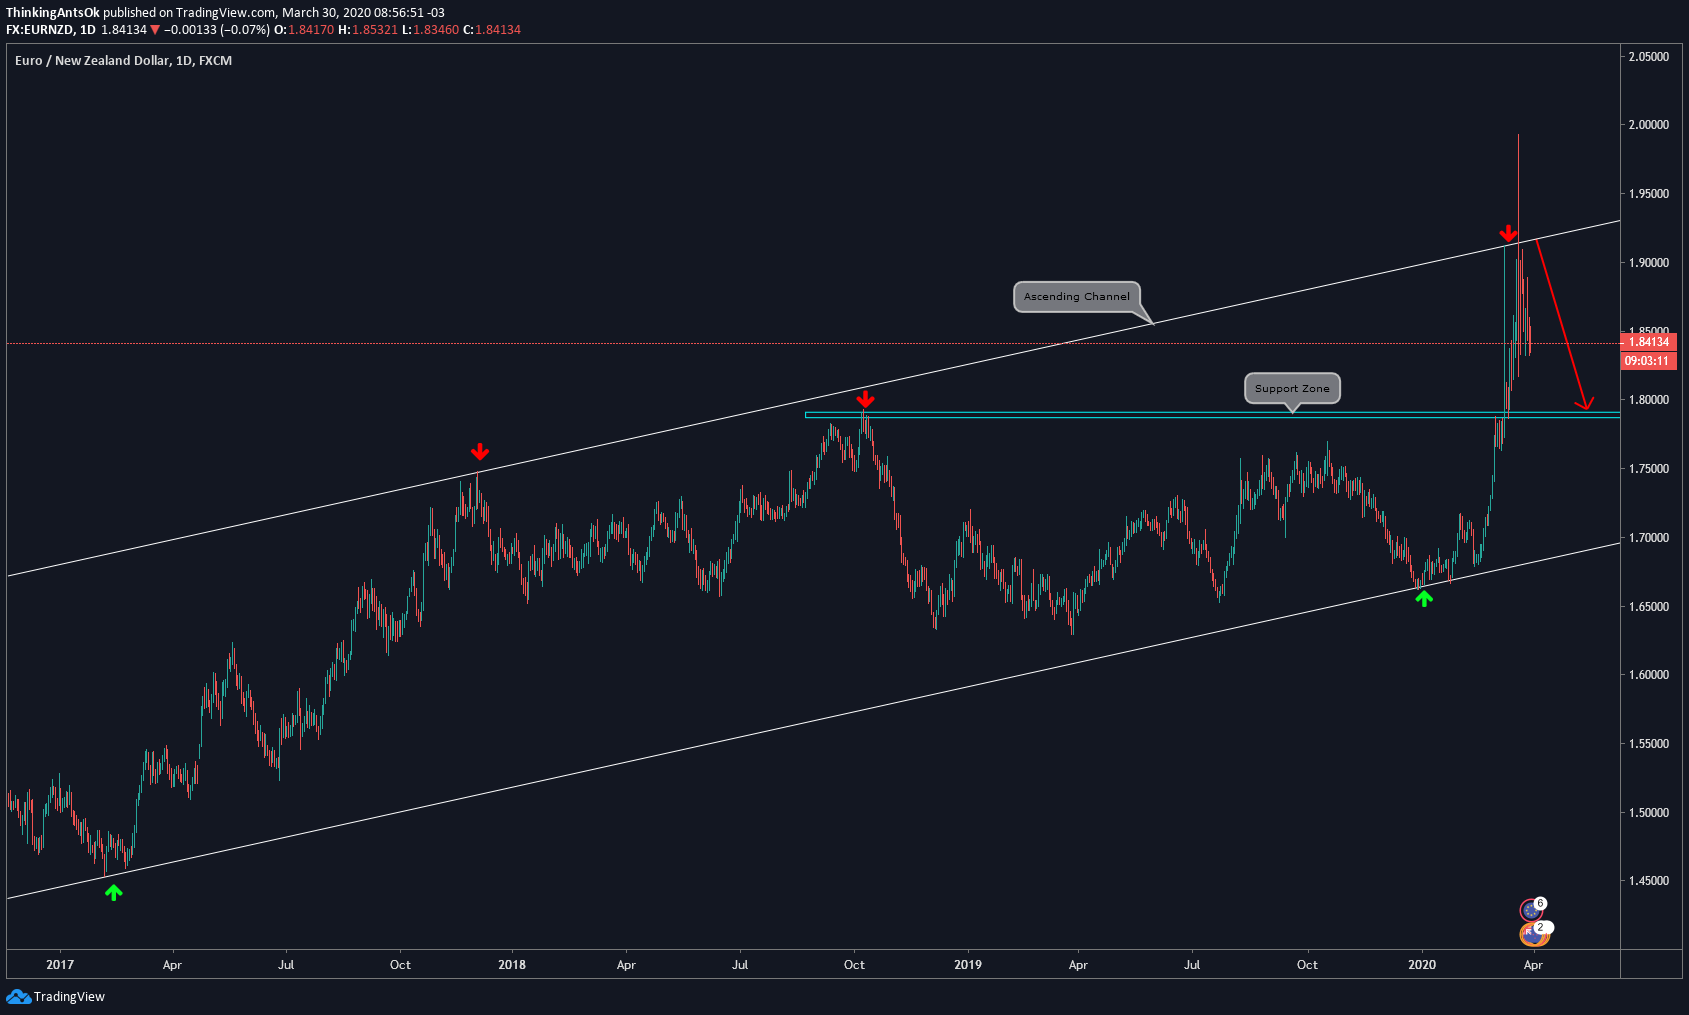Viewport: 1689px width, 1015px height.
Task: Click the 1.90000 price axis label
Action: tap(1649, 263)
